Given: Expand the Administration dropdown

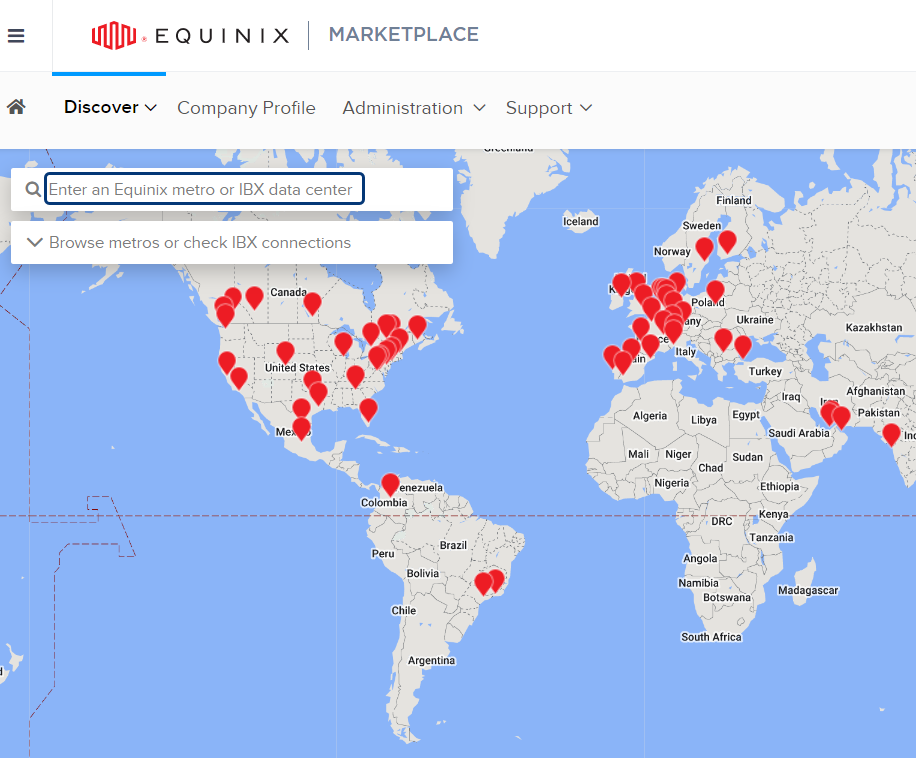Looking at the screenshot, I should pyautogui.click(x=413, y=108).
